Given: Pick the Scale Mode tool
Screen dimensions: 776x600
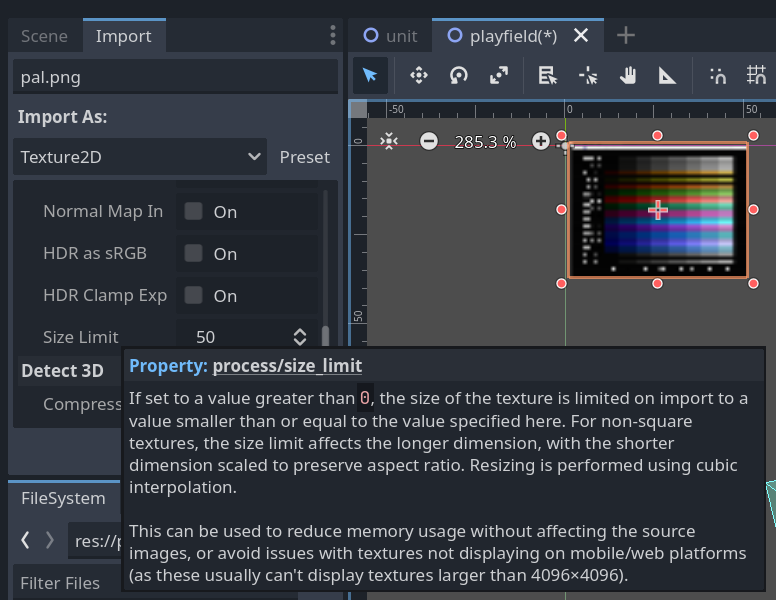Looking at the screenshot, I should pos(499,76).
